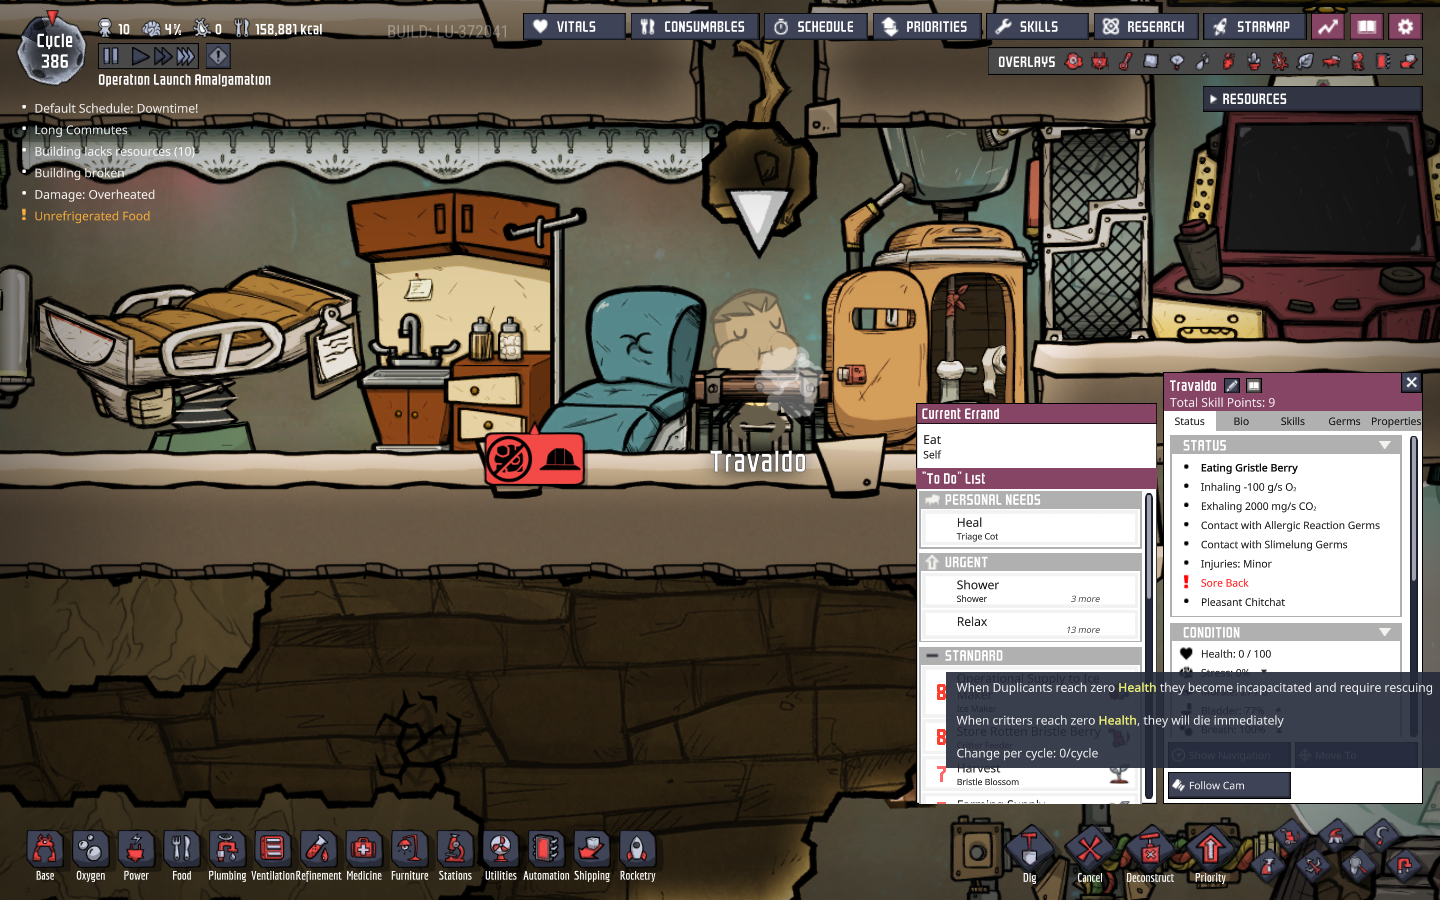Viewport: 1440px width, 900px height.
Task: Switch to Travaldo's Bio tab
Action: pos(1241,421)
